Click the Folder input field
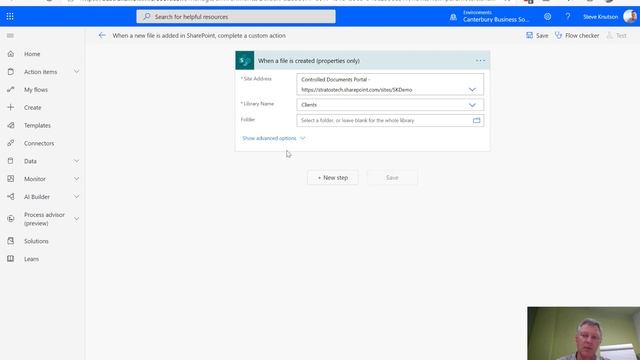Screen dimensions: 640x360 click(390, 120)
